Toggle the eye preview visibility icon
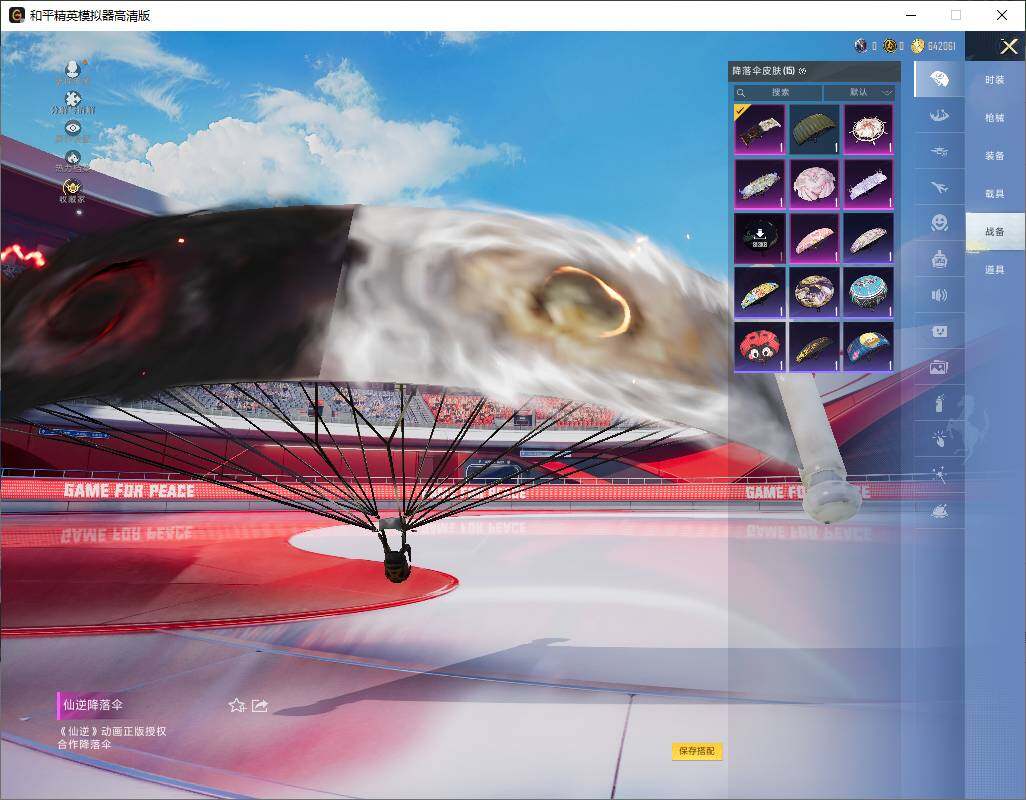 73,128
